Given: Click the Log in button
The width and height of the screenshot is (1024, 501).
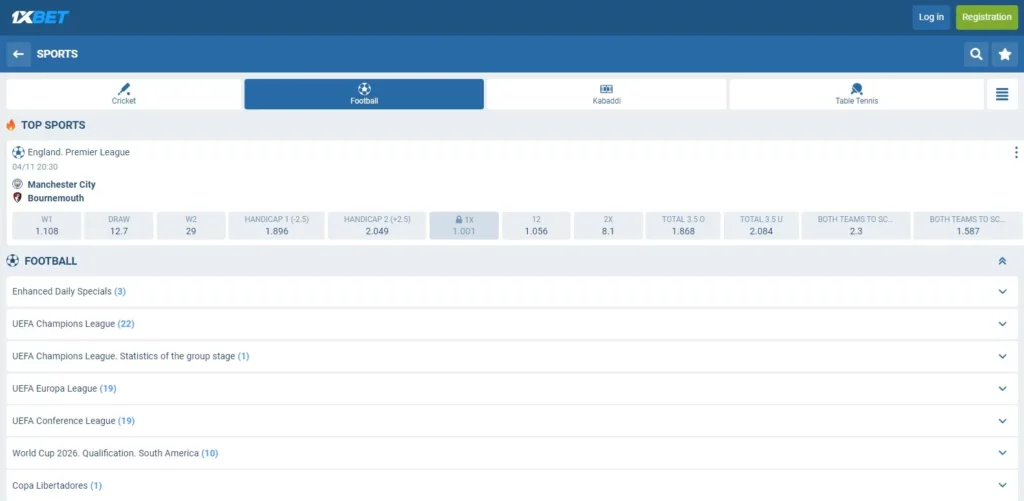Looking at the screenshot, I should coord(931,17).
